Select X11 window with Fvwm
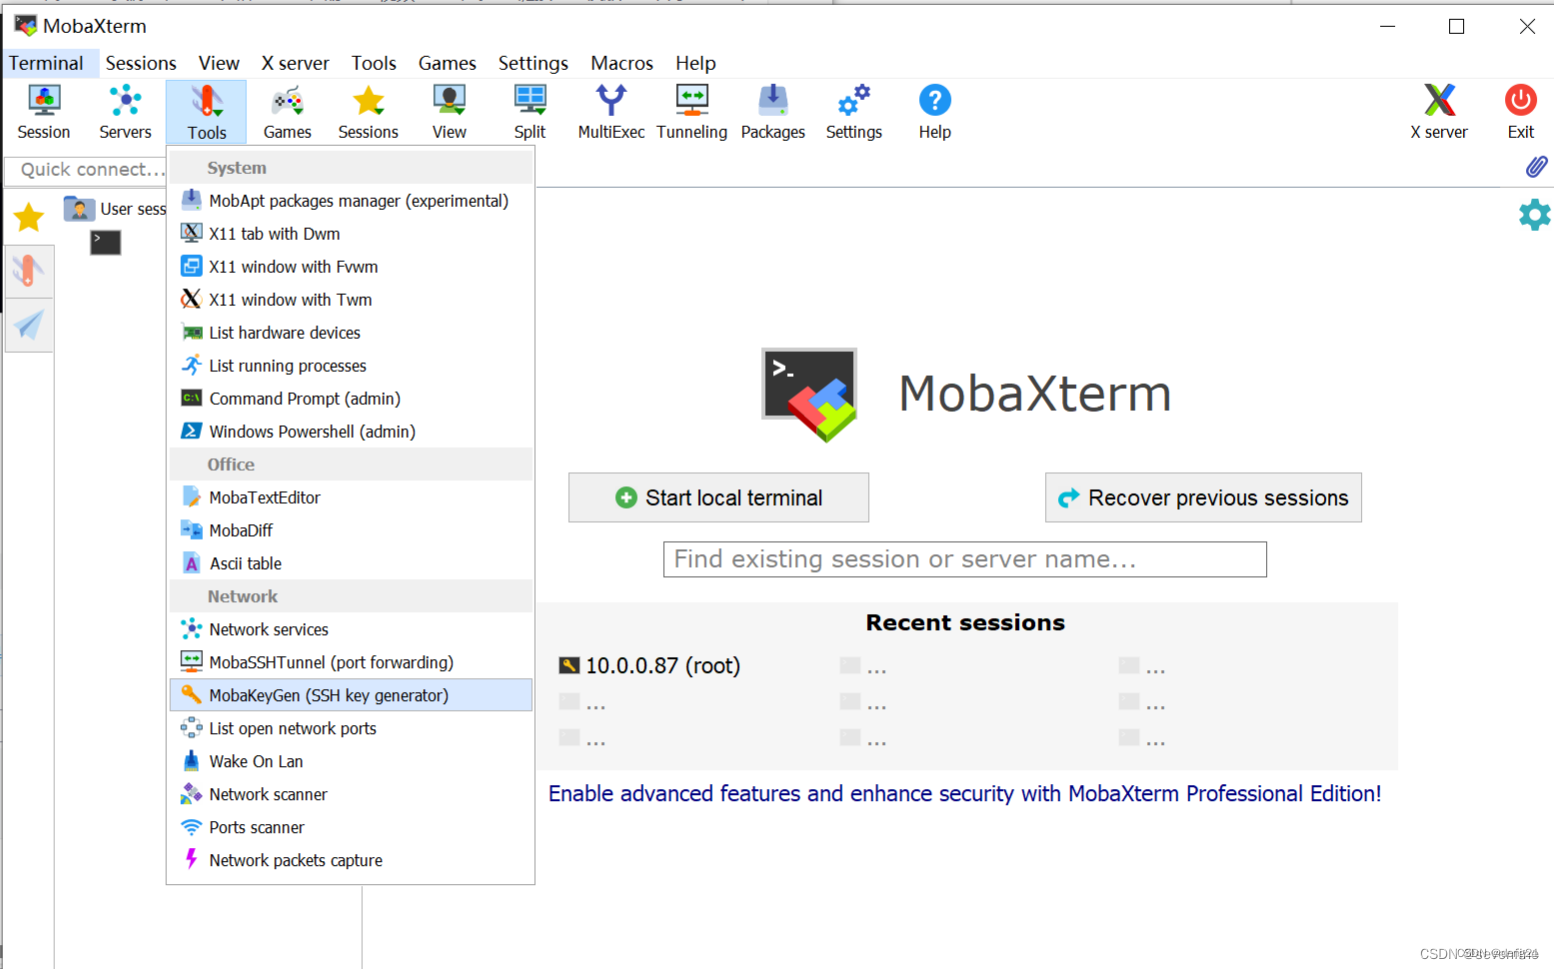 click(x=351, y=267)
